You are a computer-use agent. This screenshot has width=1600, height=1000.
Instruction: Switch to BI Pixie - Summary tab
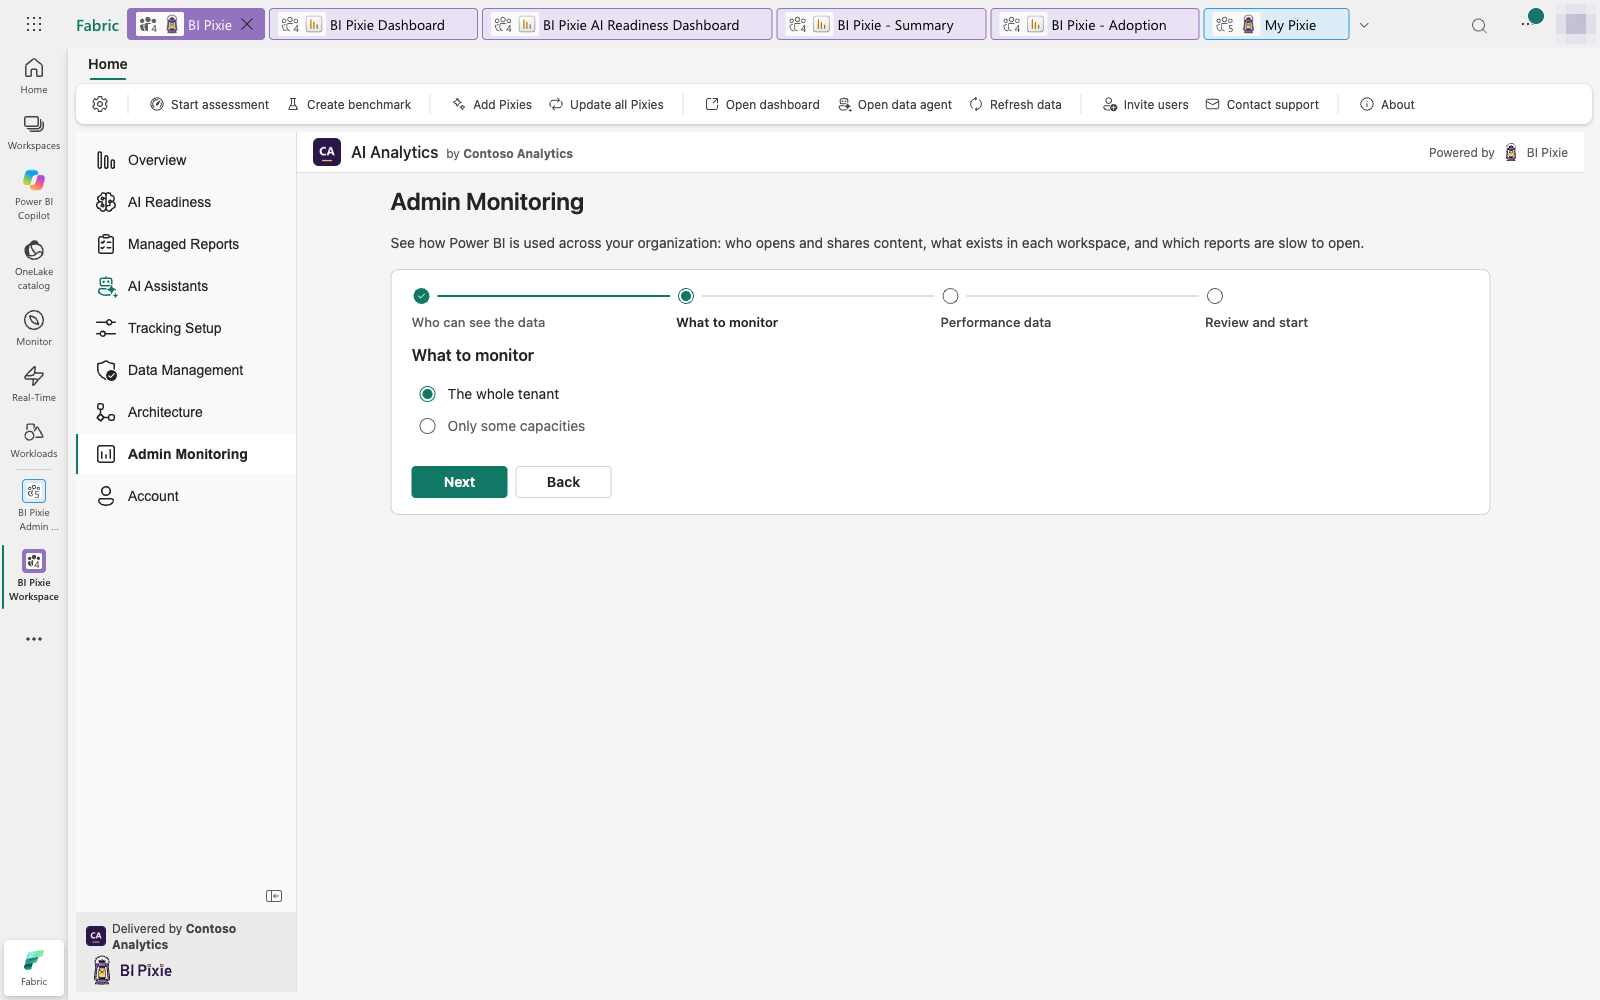[x=881, y=24]
